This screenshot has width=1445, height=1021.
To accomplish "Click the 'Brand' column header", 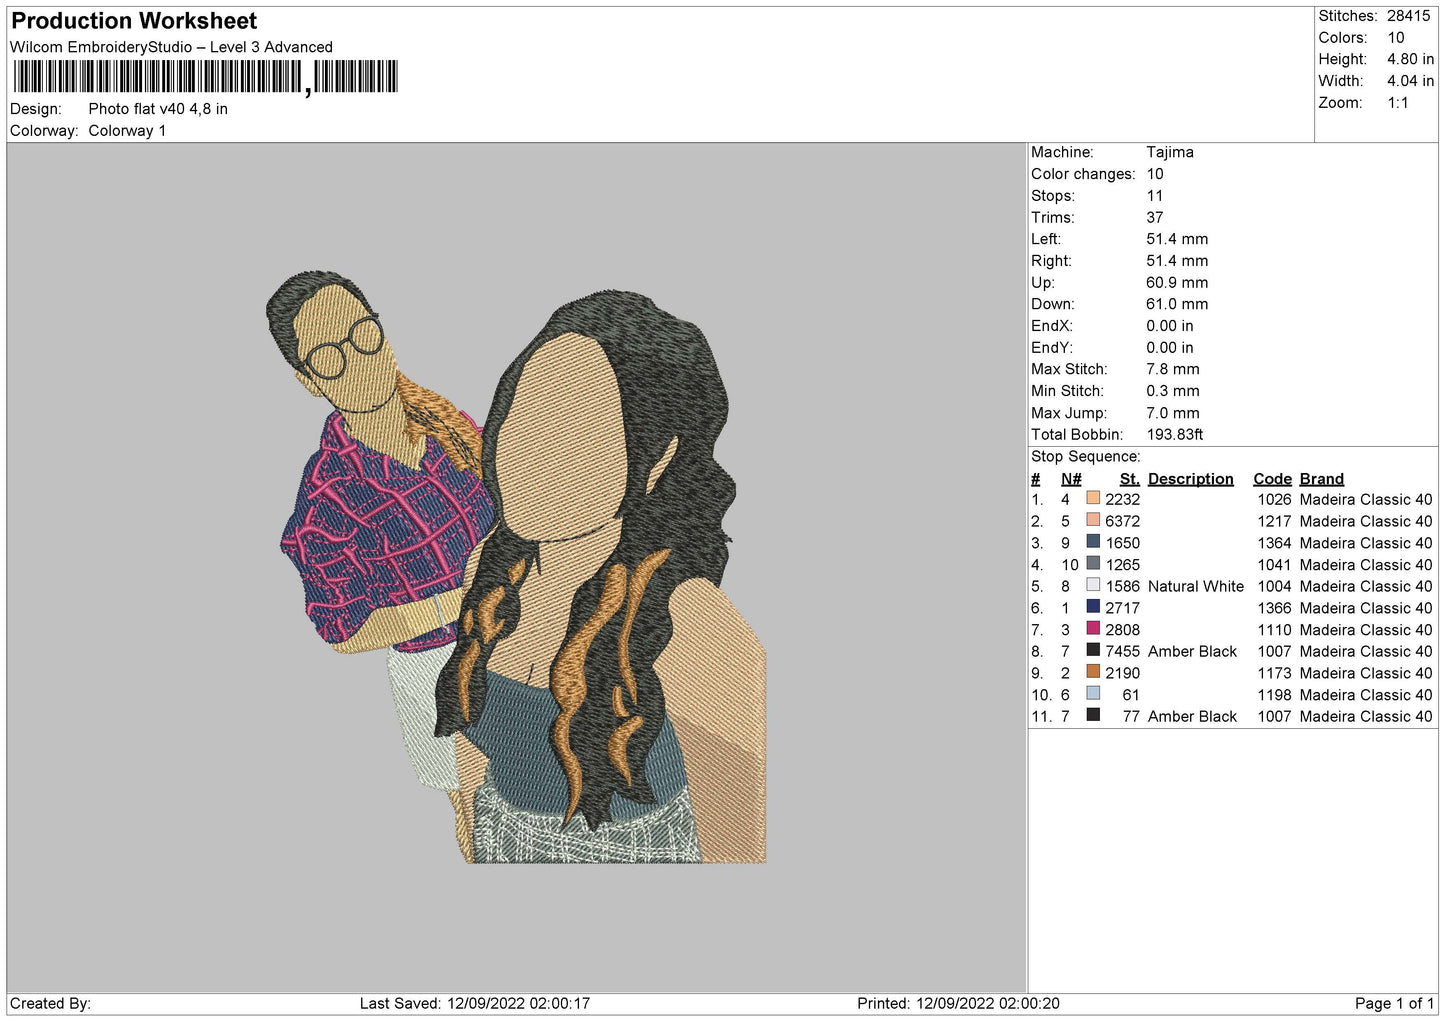I will pos(1322,479).
